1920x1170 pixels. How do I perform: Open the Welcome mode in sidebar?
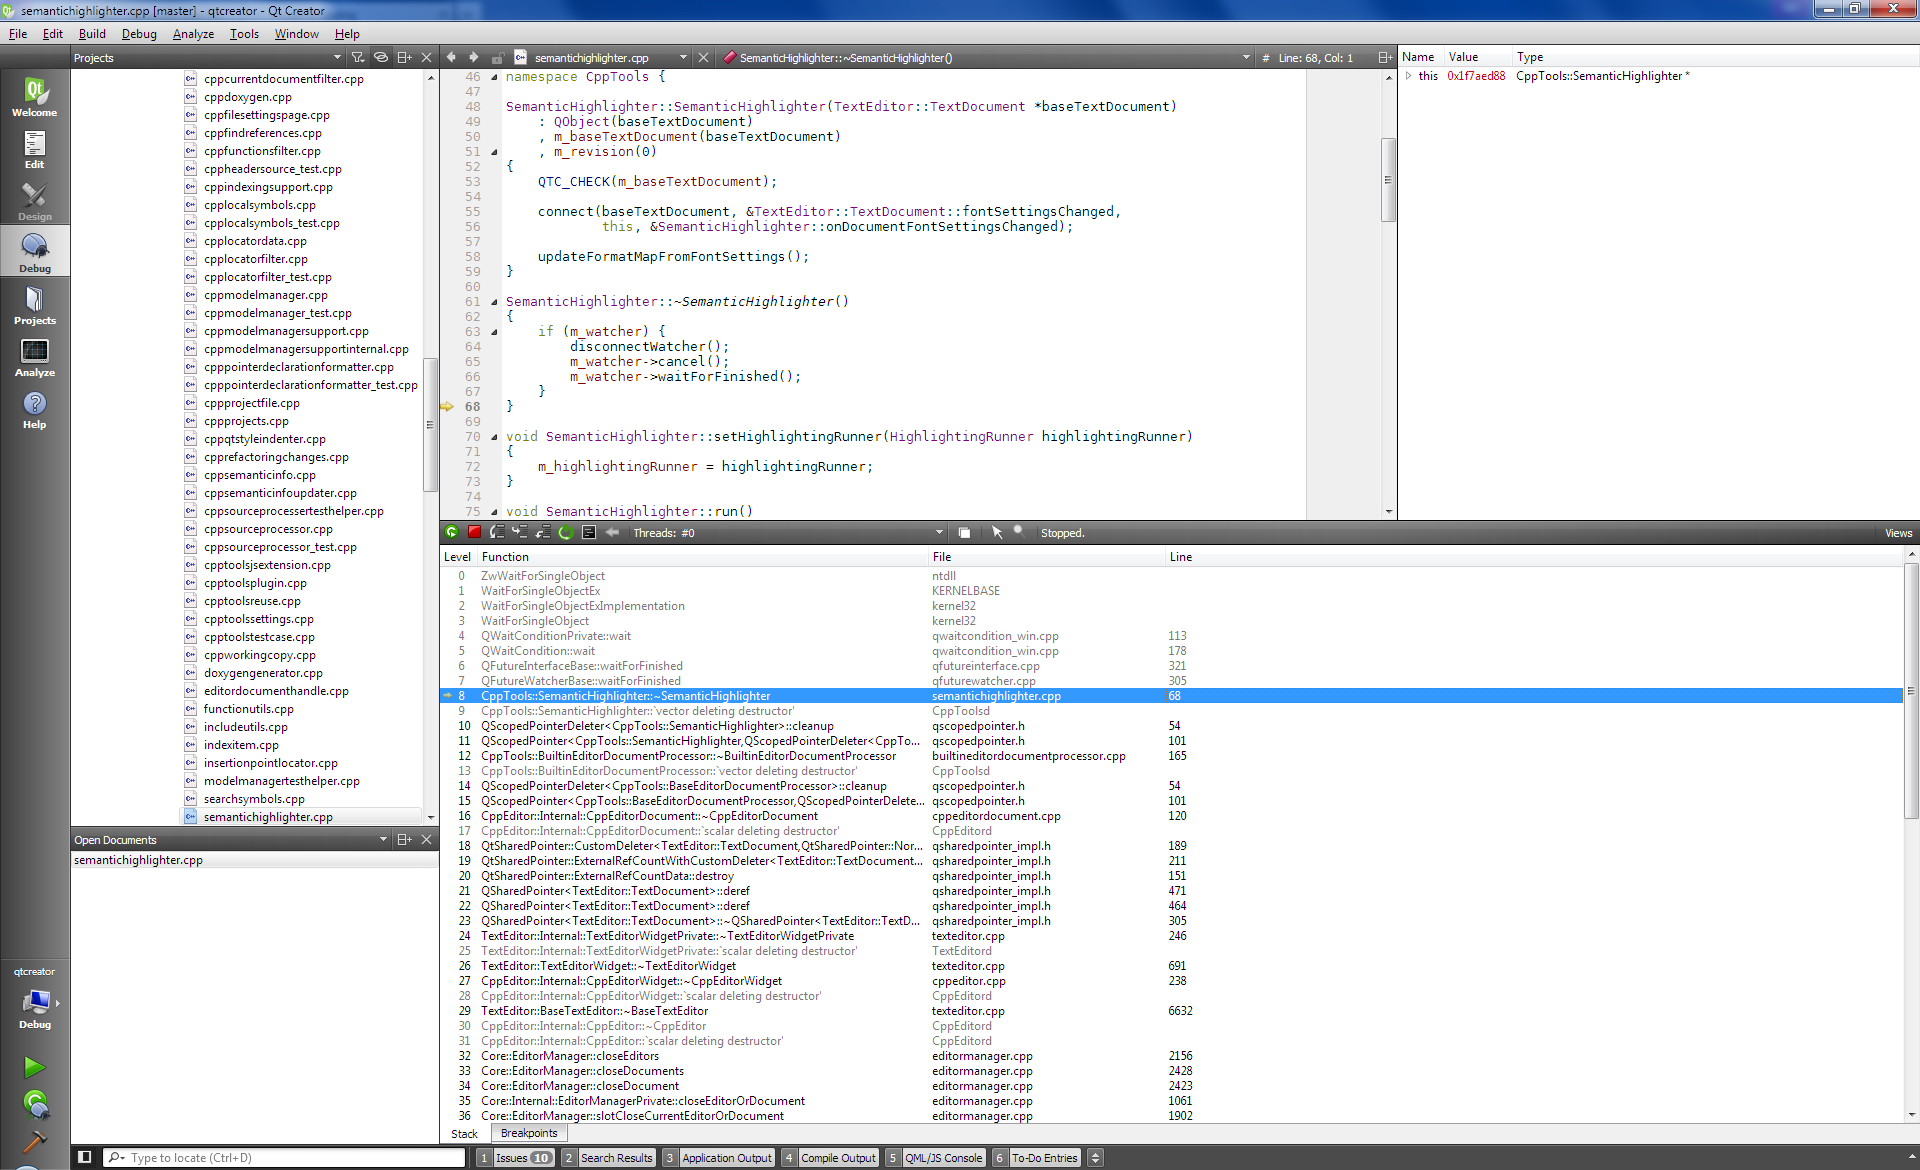click(x=34, y=98)
